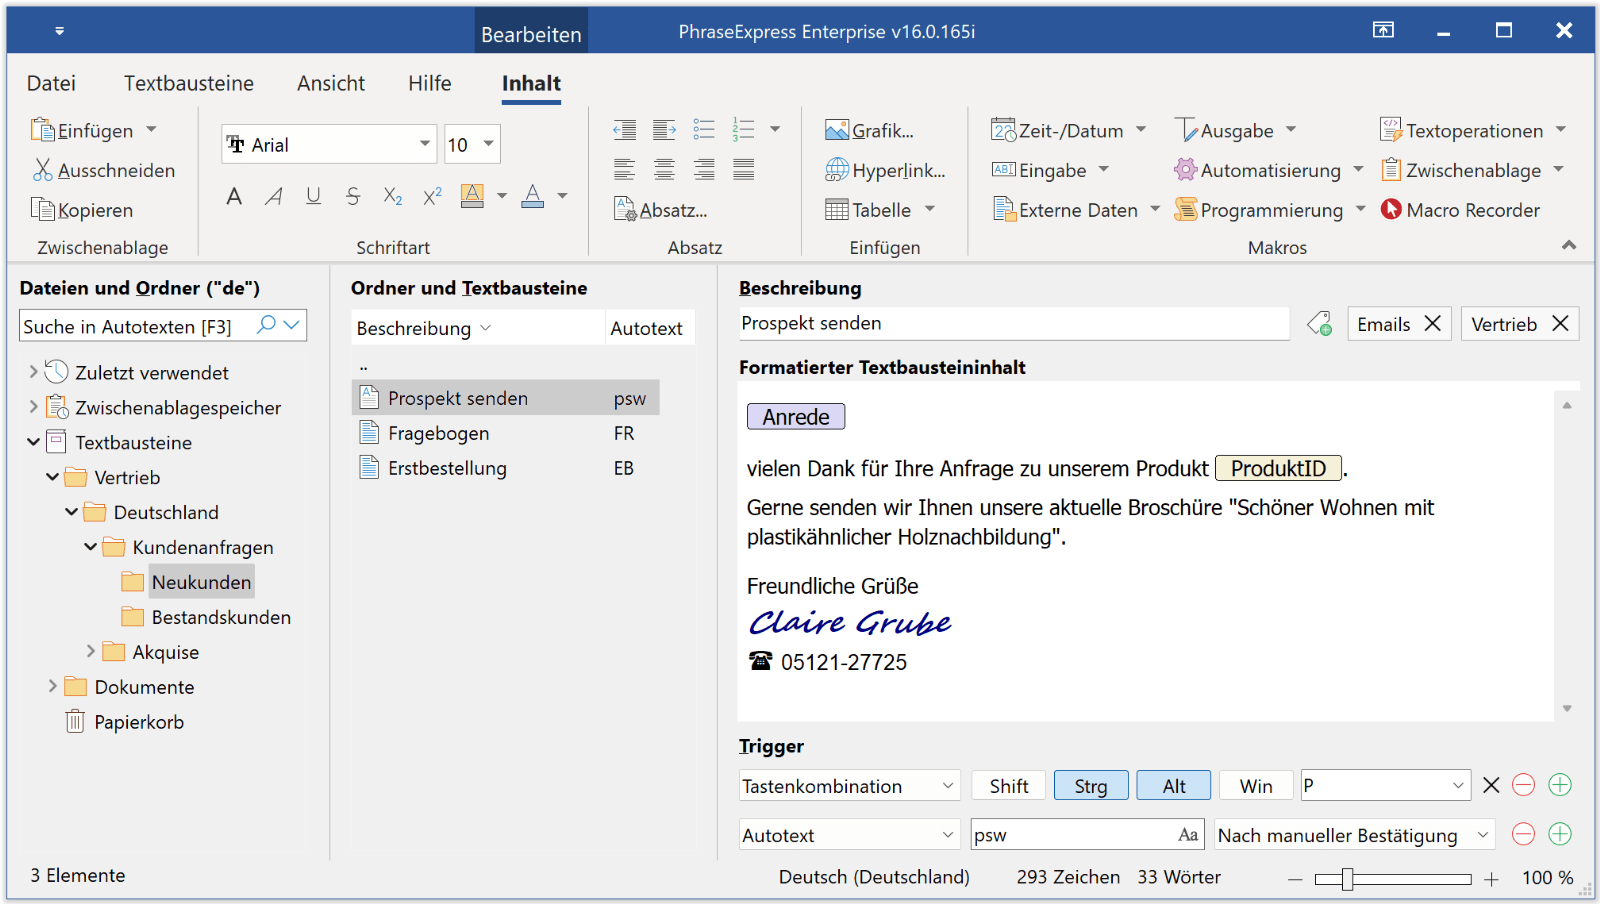The height and width of the screenshot is (904, 1600).
Task: Click the decrease indent icon
Action: (625, 129)
